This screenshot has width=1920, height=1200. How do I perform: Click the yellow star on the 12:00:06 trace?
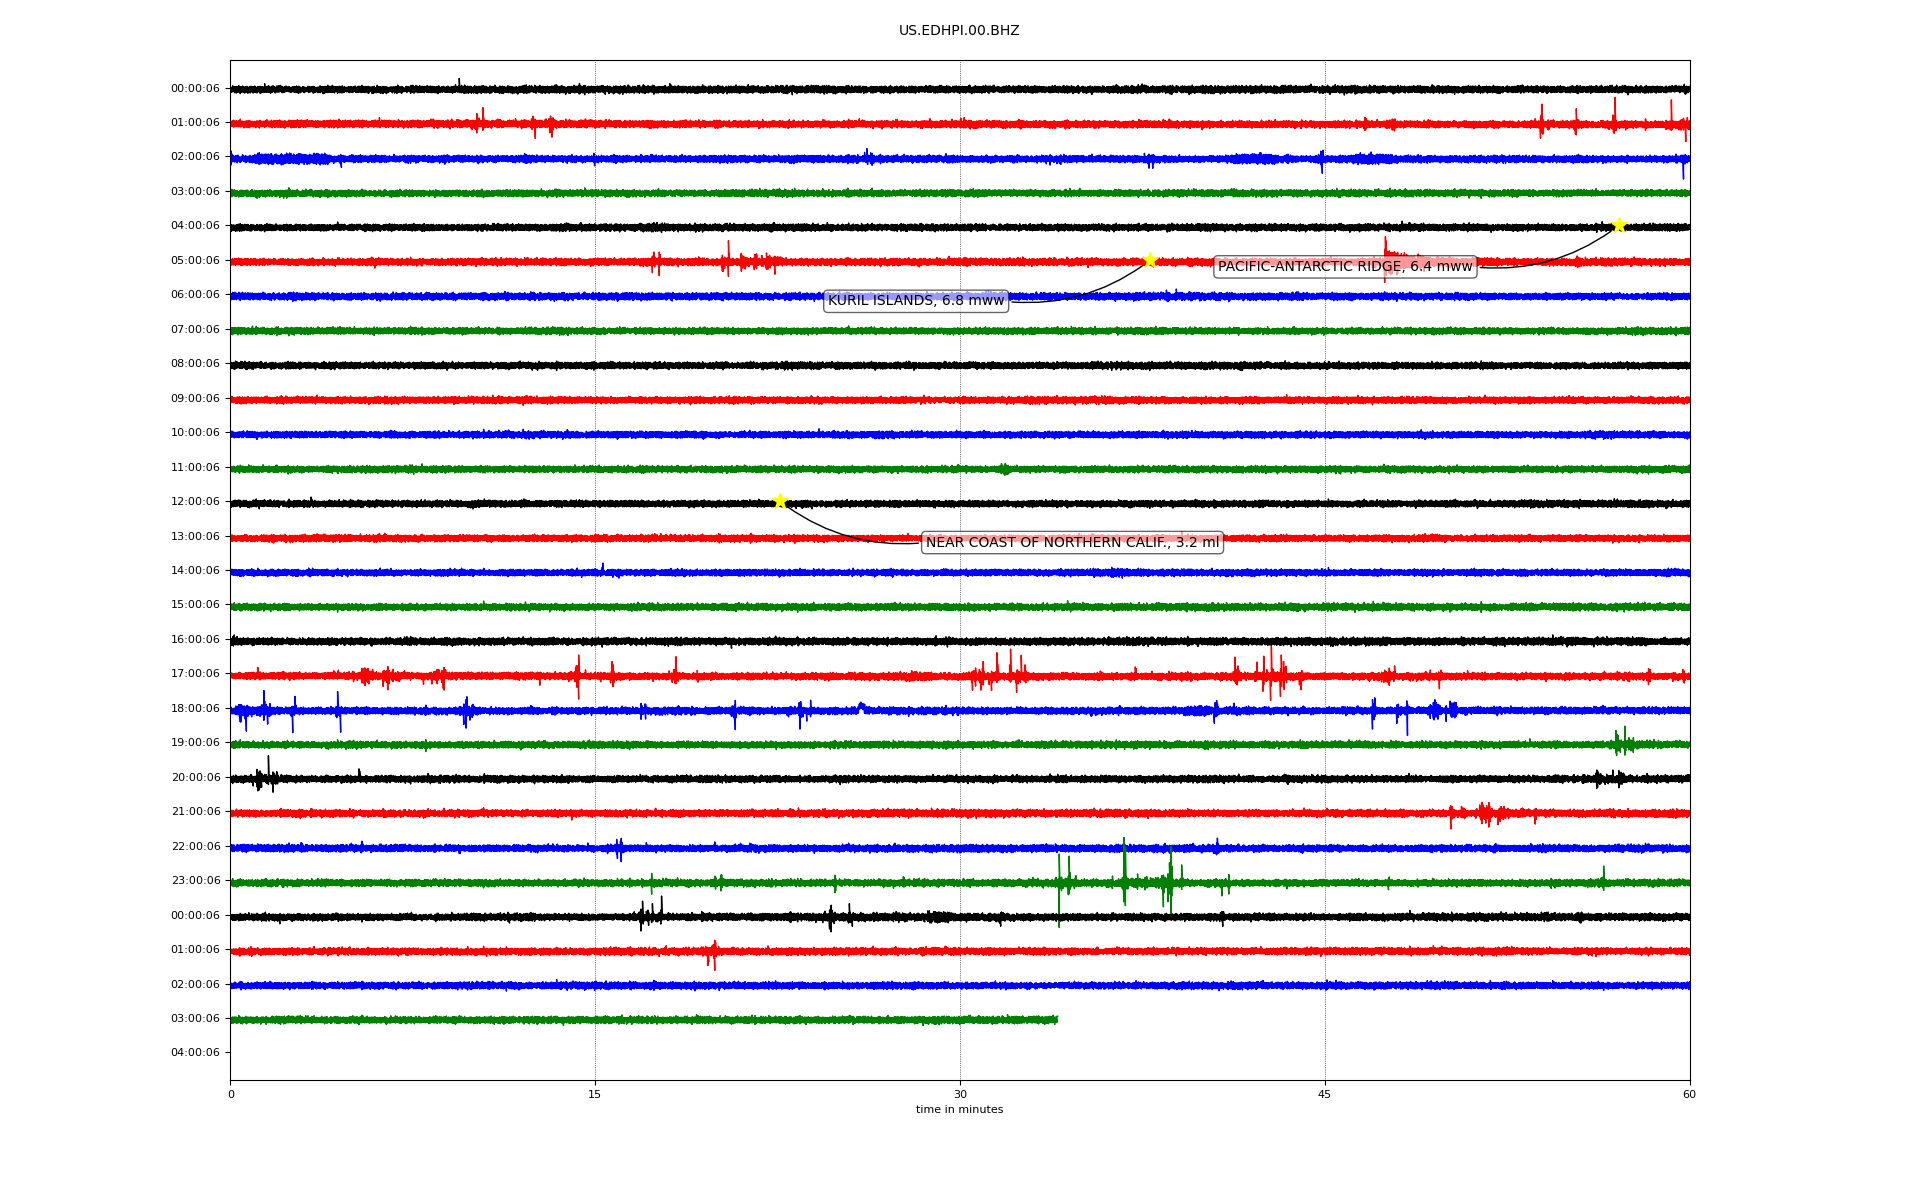pos(780,501)
